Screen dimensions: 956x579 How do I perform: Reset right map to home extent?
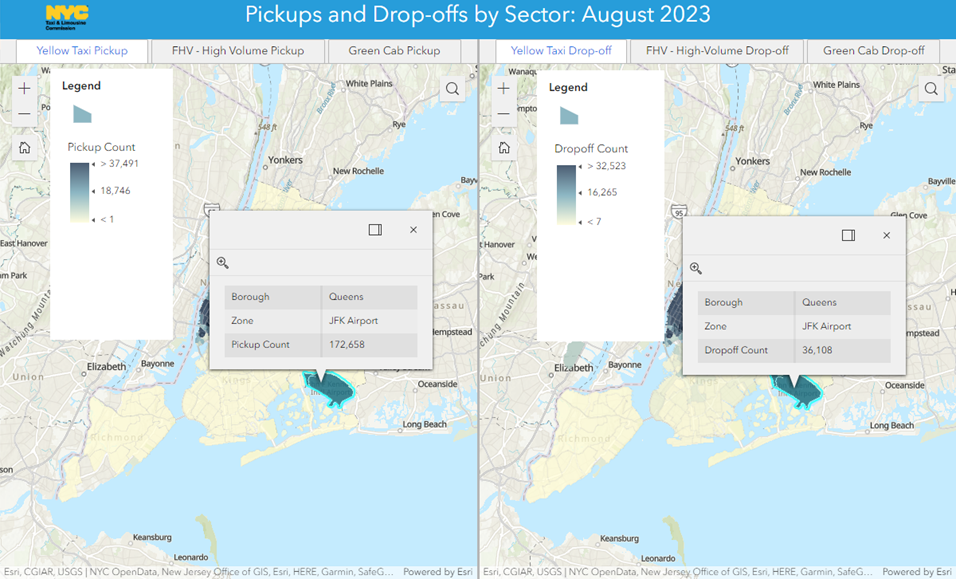pyautogui.click(x=504, y=147)
